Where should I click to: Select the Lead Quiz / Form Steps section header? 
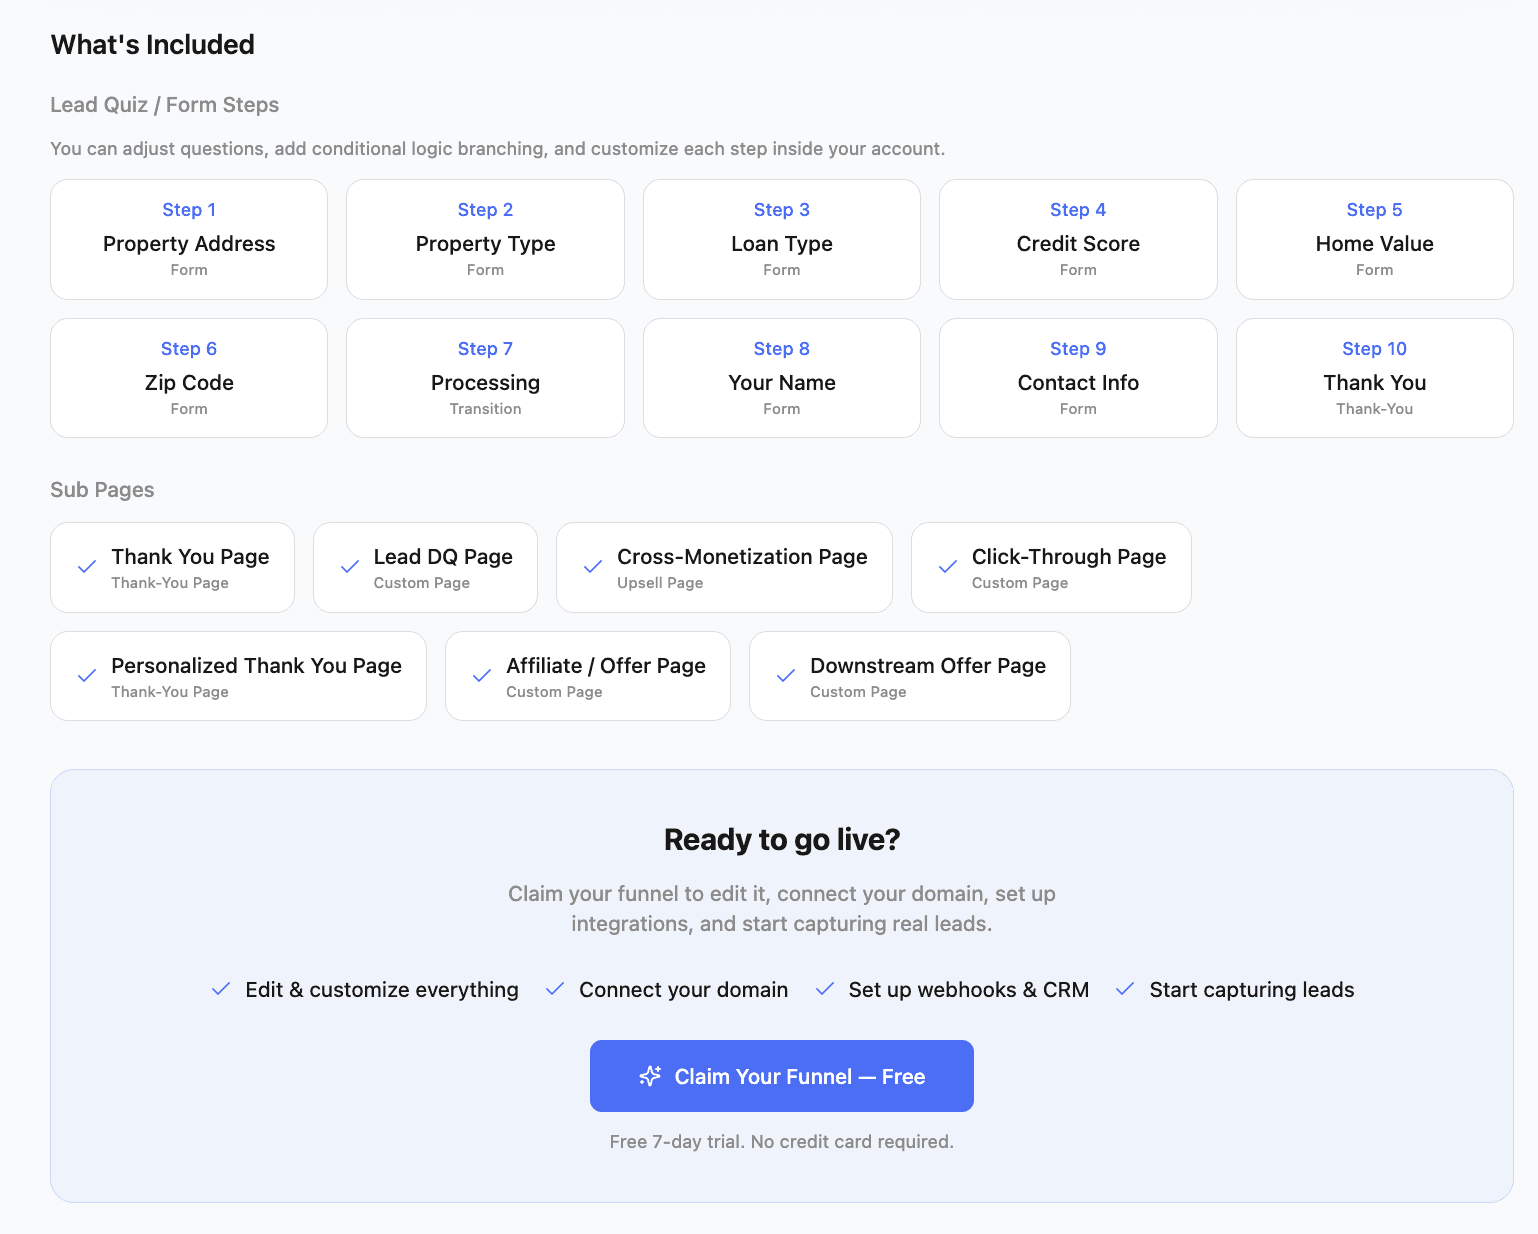(164, 104)
